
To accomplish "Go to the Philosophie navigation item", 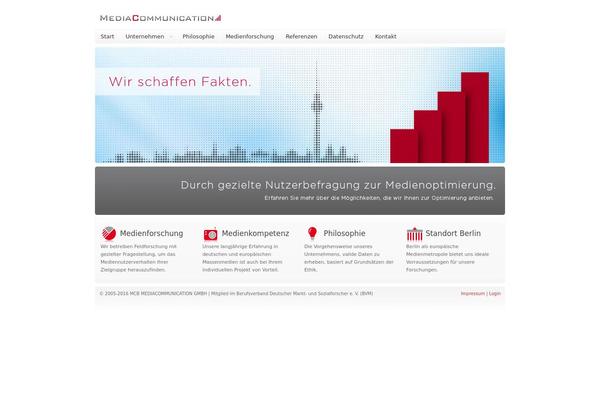I will coord(198,36).
